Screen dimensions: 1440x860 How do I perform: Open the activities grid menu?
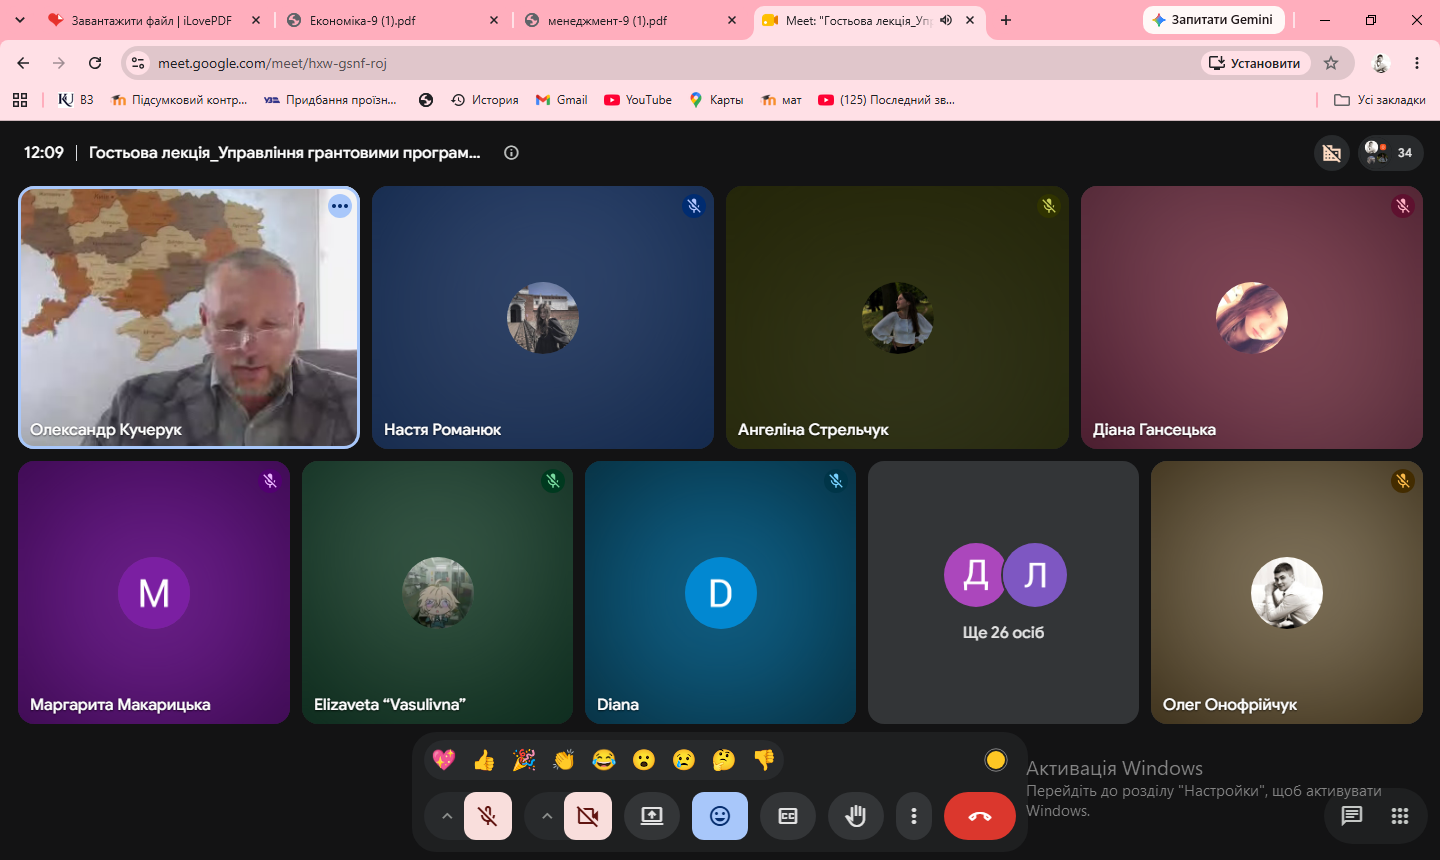[x=1400, y=816]
